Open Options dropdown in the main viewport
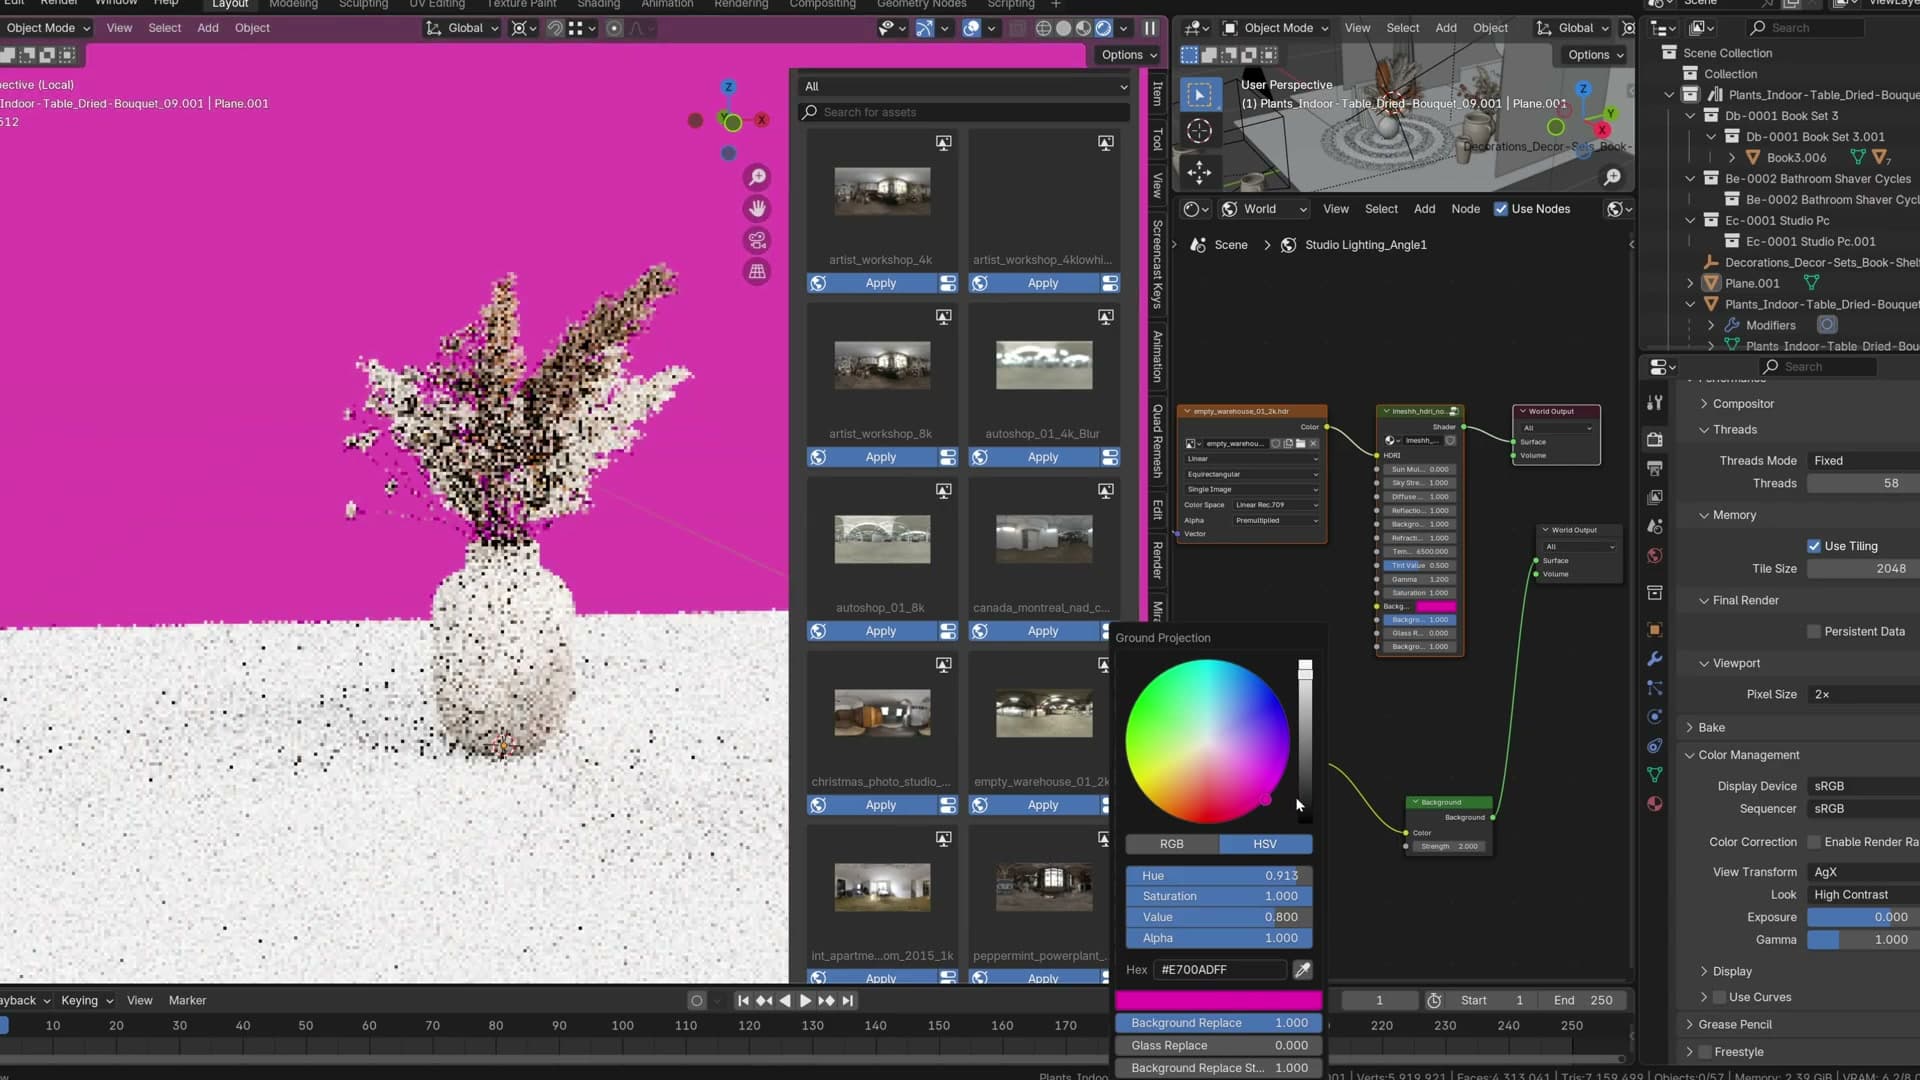Image resolution: width=1920 pixels, height=1080 pixels. click(1129, 55)
